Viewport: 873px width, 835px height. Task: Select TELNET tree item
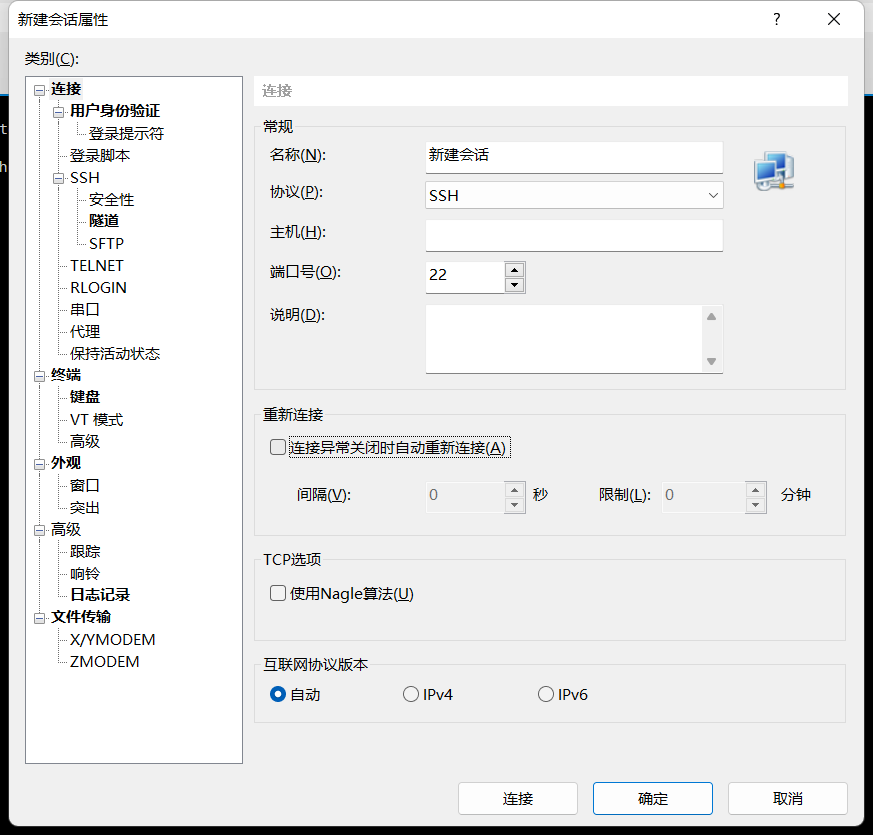pos(97,266)
